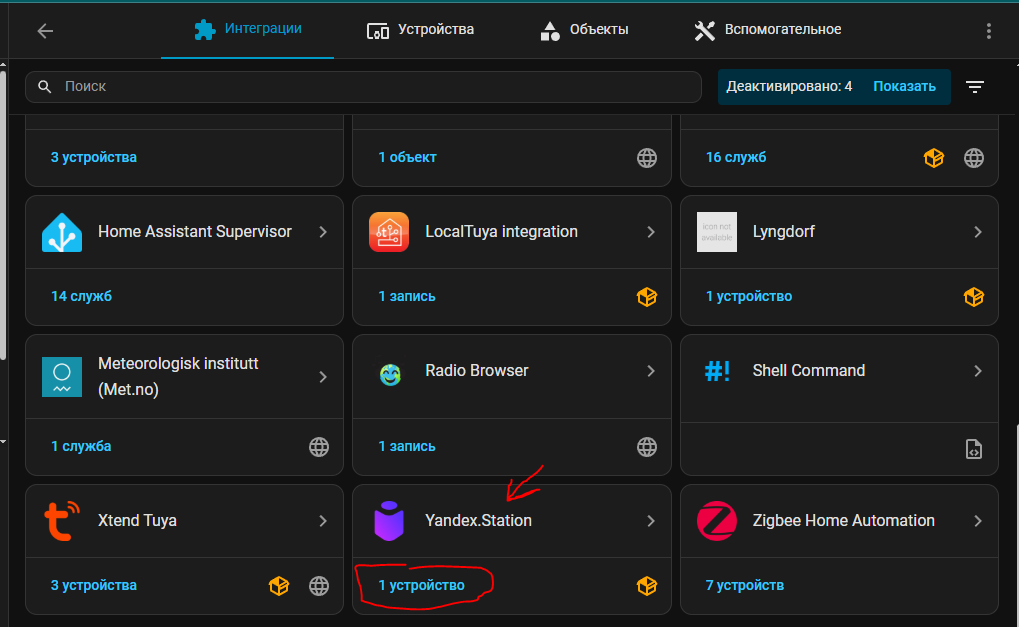Click the Shell Command title text
This screenshot has height=627, width=1019.
(808, 371)
